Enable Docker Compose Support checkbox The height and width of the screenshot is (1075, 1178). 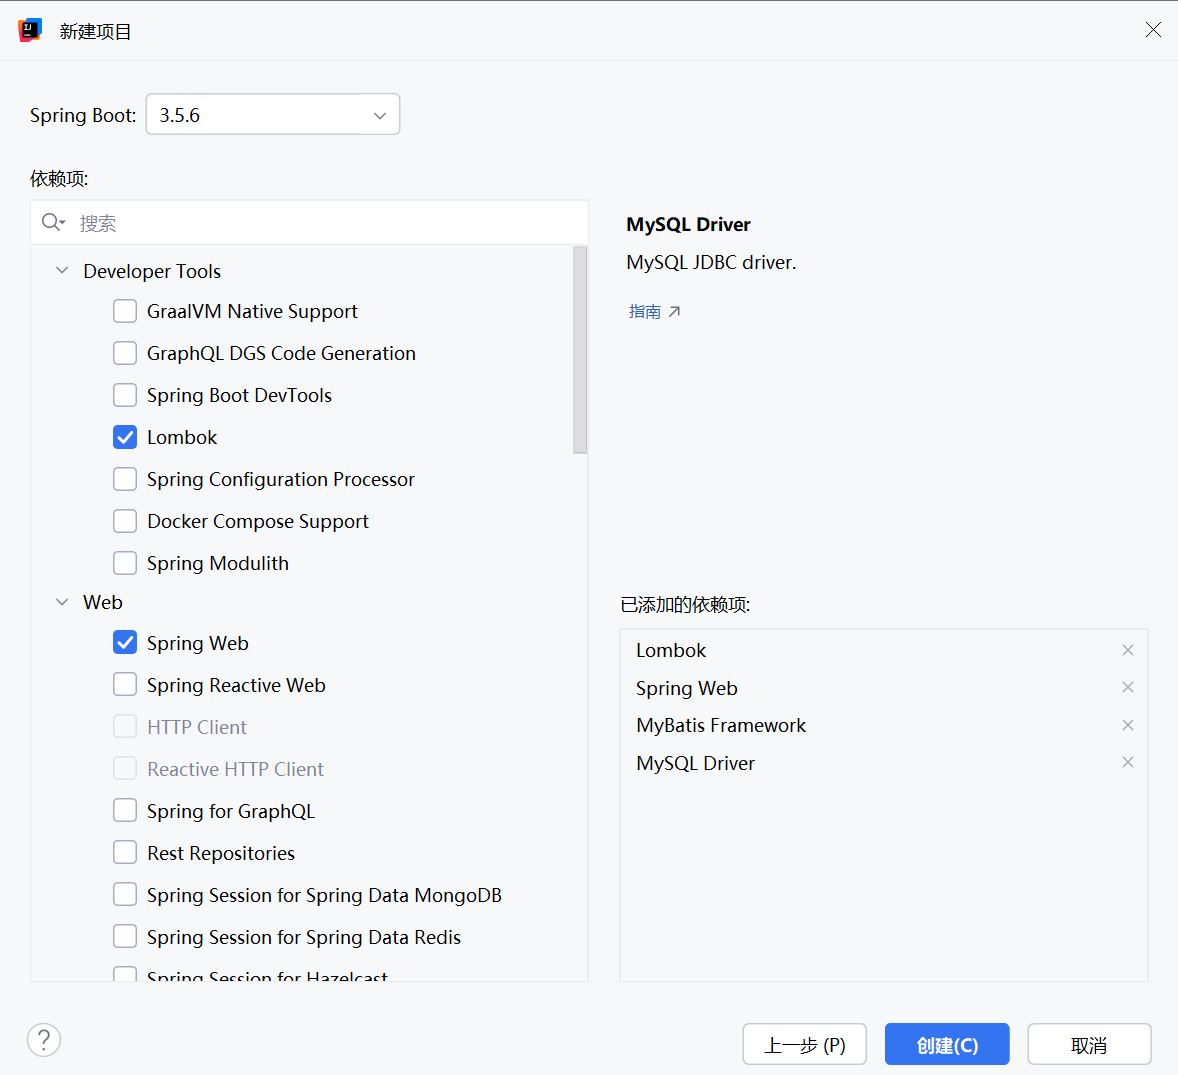click(125, 521)
